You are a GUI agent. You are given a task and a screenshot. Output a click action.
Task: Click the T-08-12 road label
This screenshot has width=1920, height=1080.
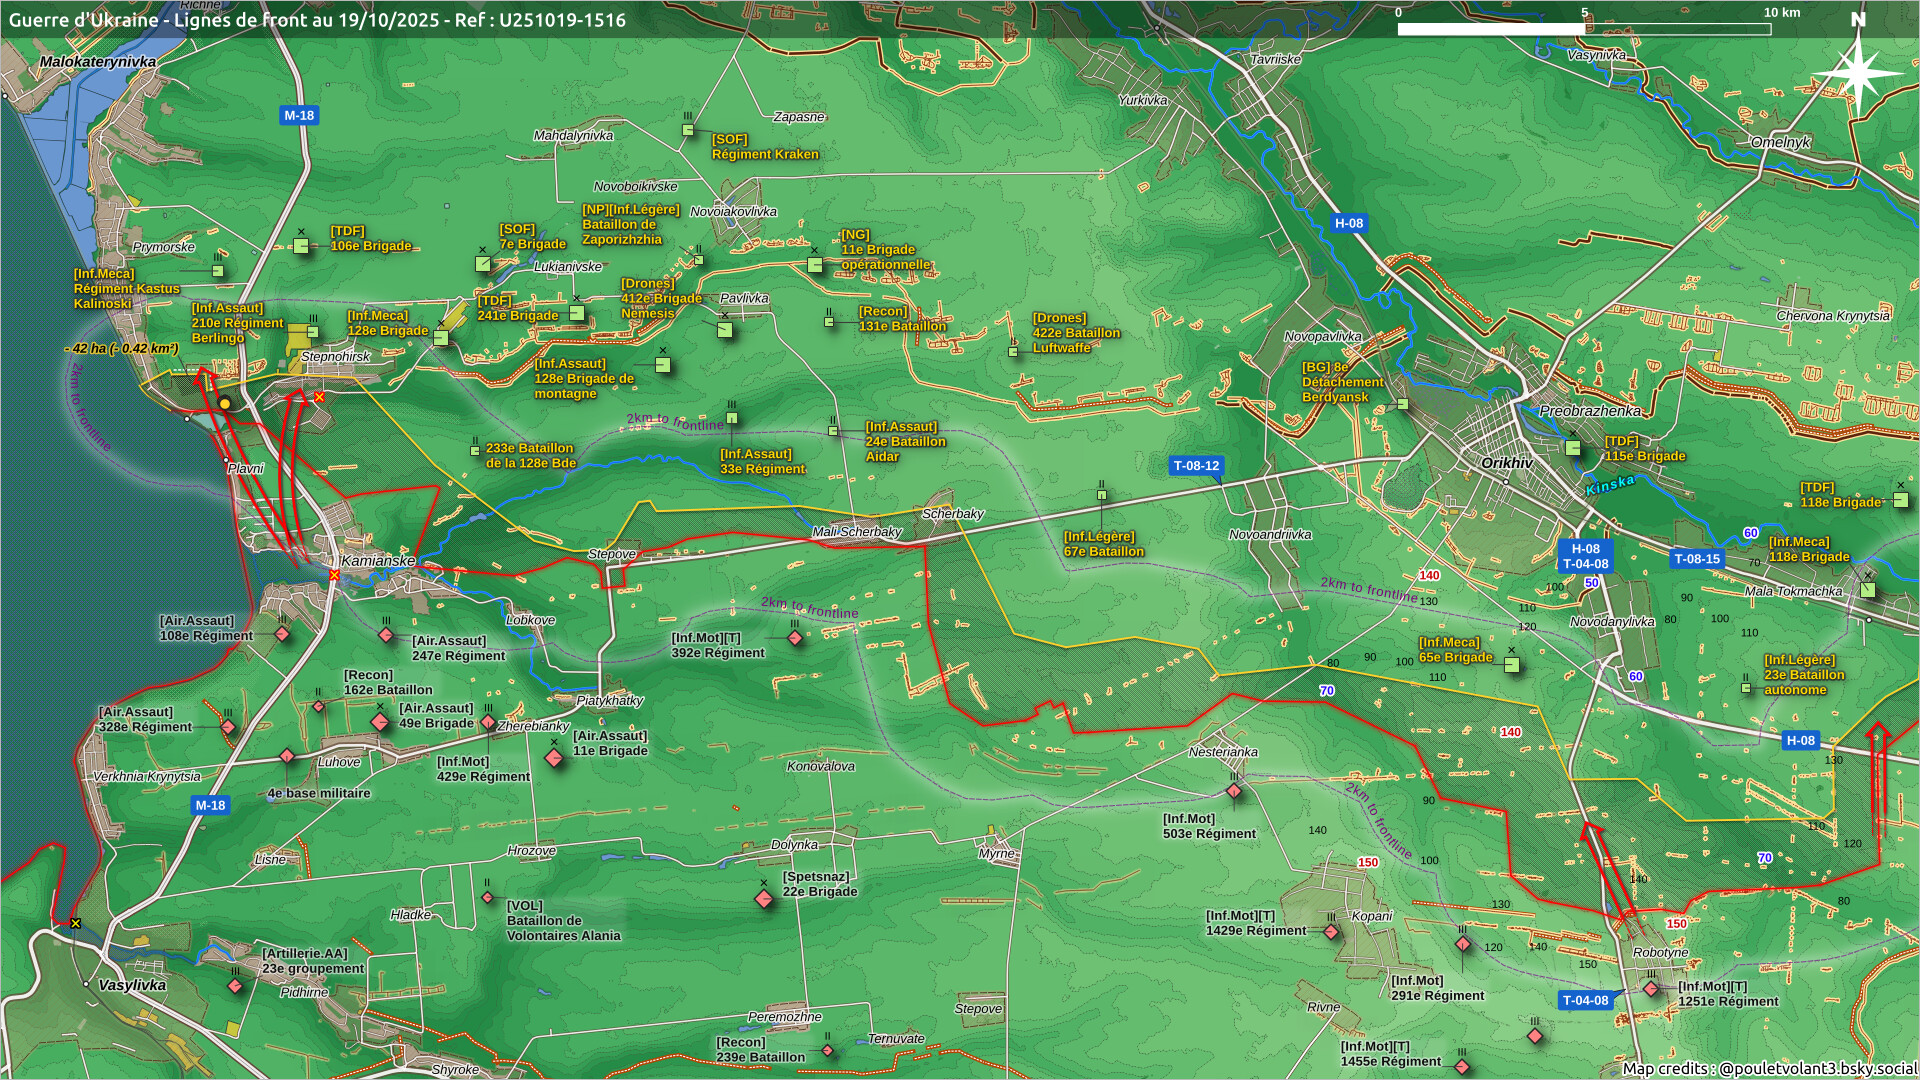(x=1196, y=466)
